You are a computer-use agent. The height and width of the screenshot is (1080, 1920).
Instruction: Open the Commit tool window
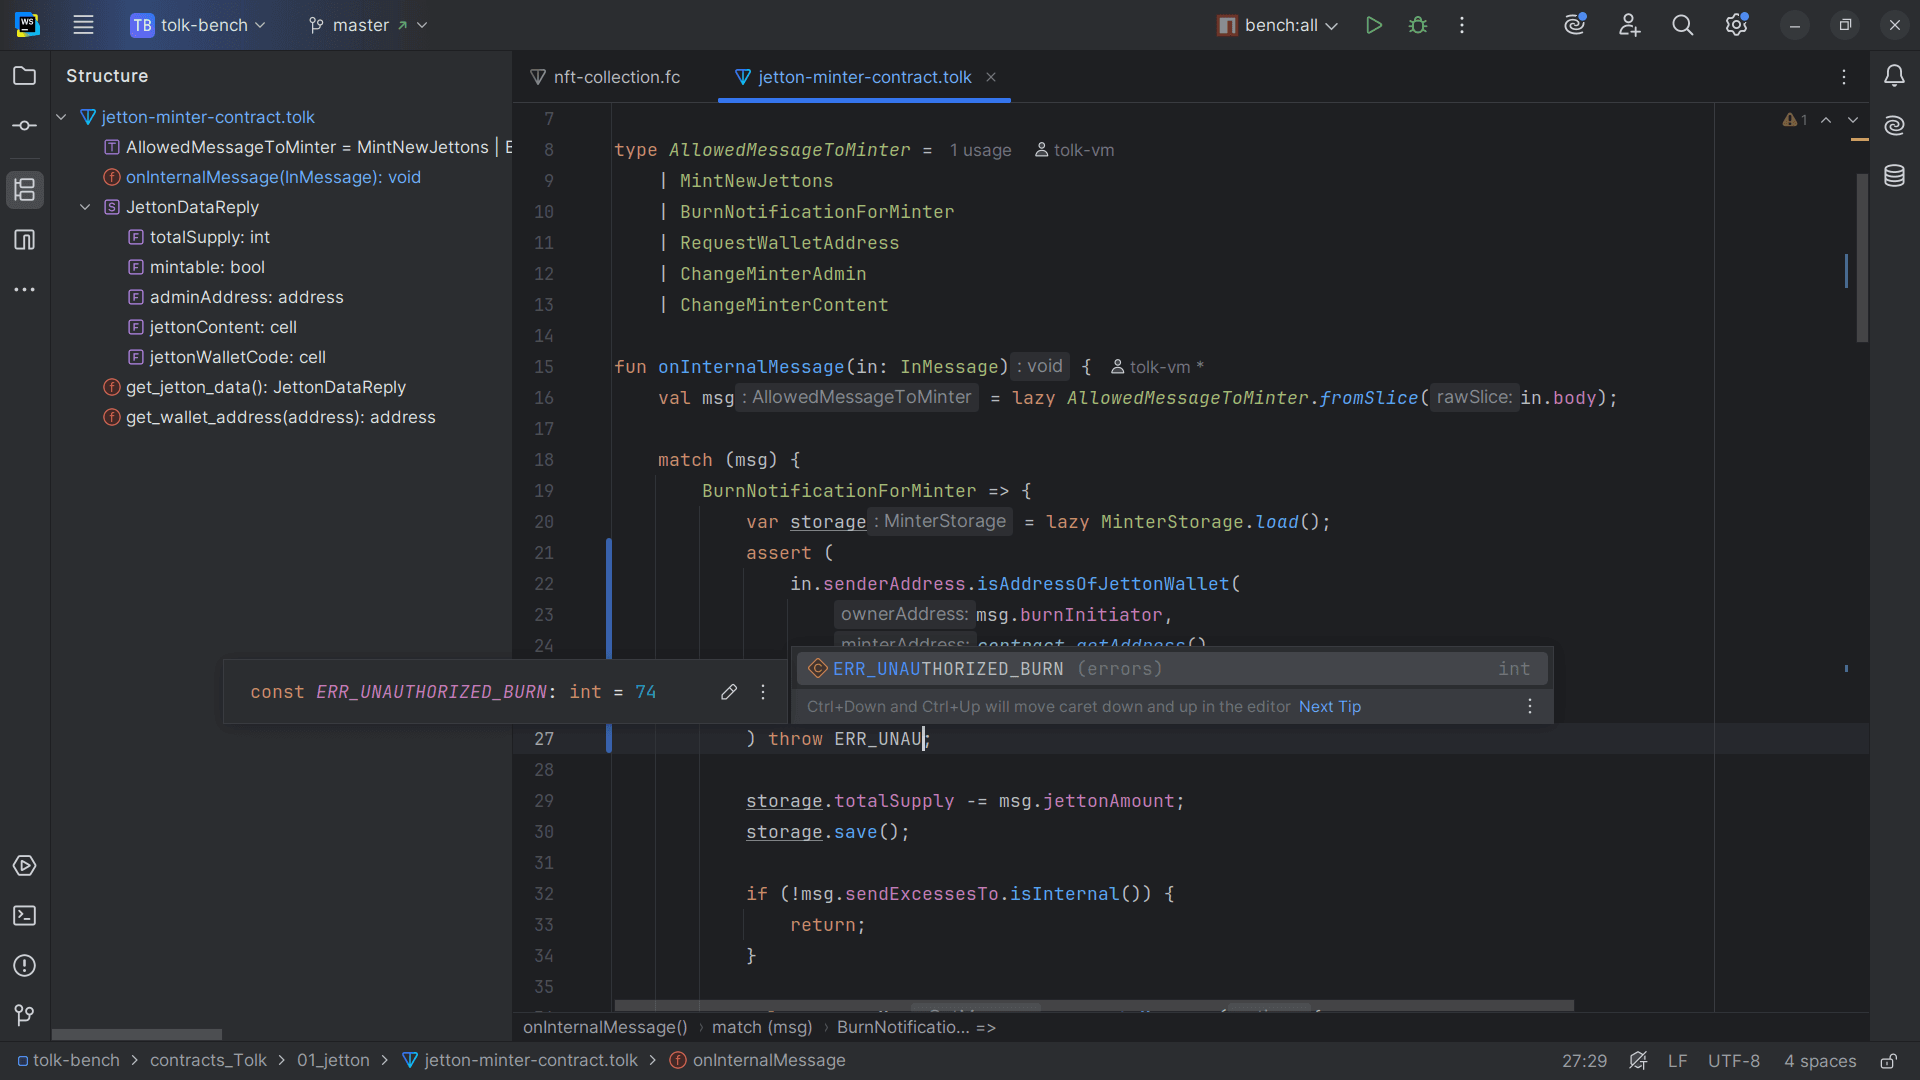(25, 126)
